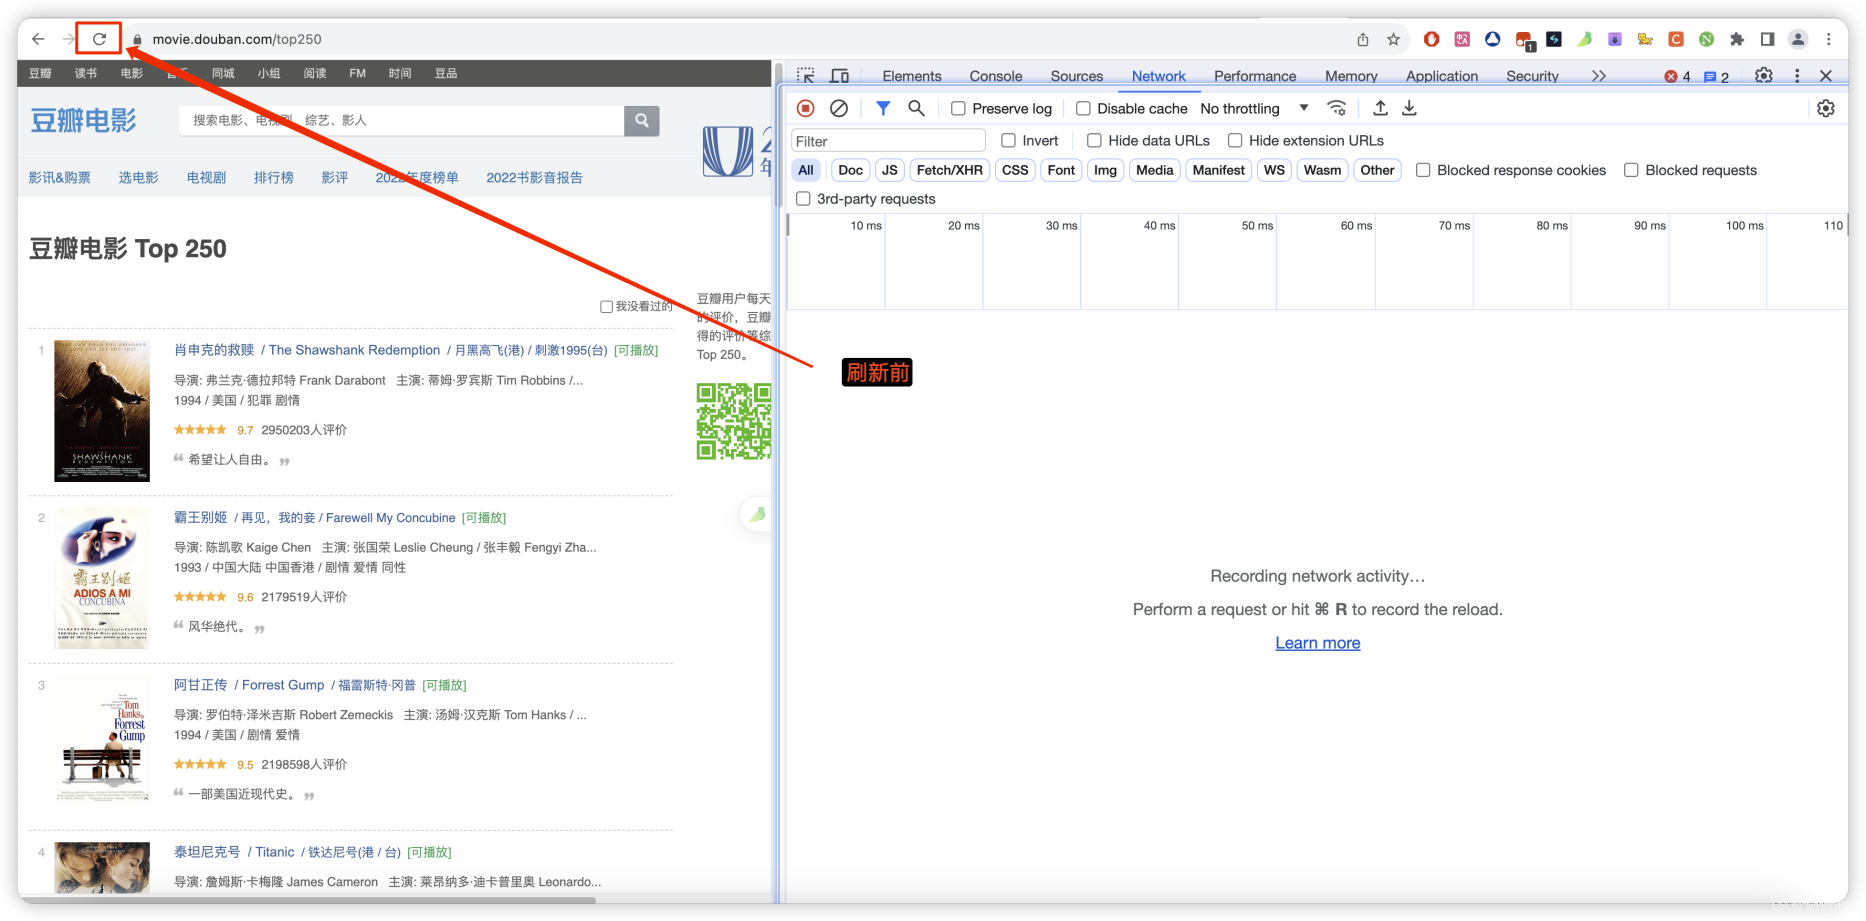Open network conditions wifi icon
This screenshot has height=921, width=1866.
point(1337,108)
